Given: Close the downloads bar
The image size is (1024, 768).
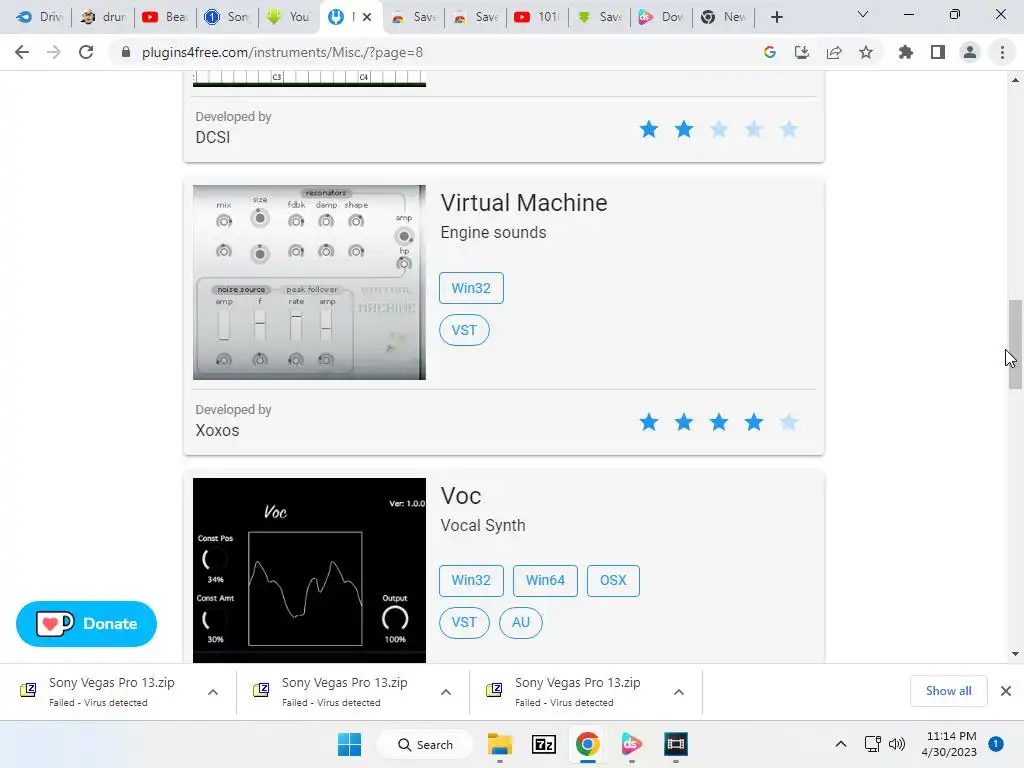Looking at the screenshot, I should [1006, 691].
